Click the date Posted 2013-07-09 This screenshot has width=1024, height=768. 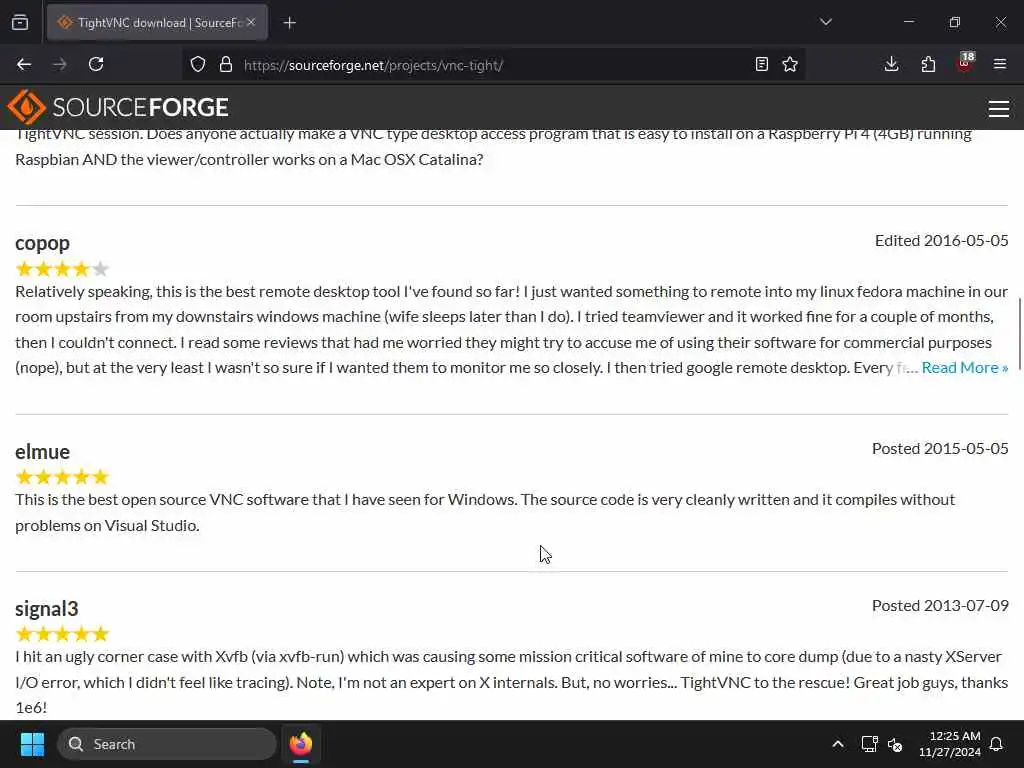[940, 605]
